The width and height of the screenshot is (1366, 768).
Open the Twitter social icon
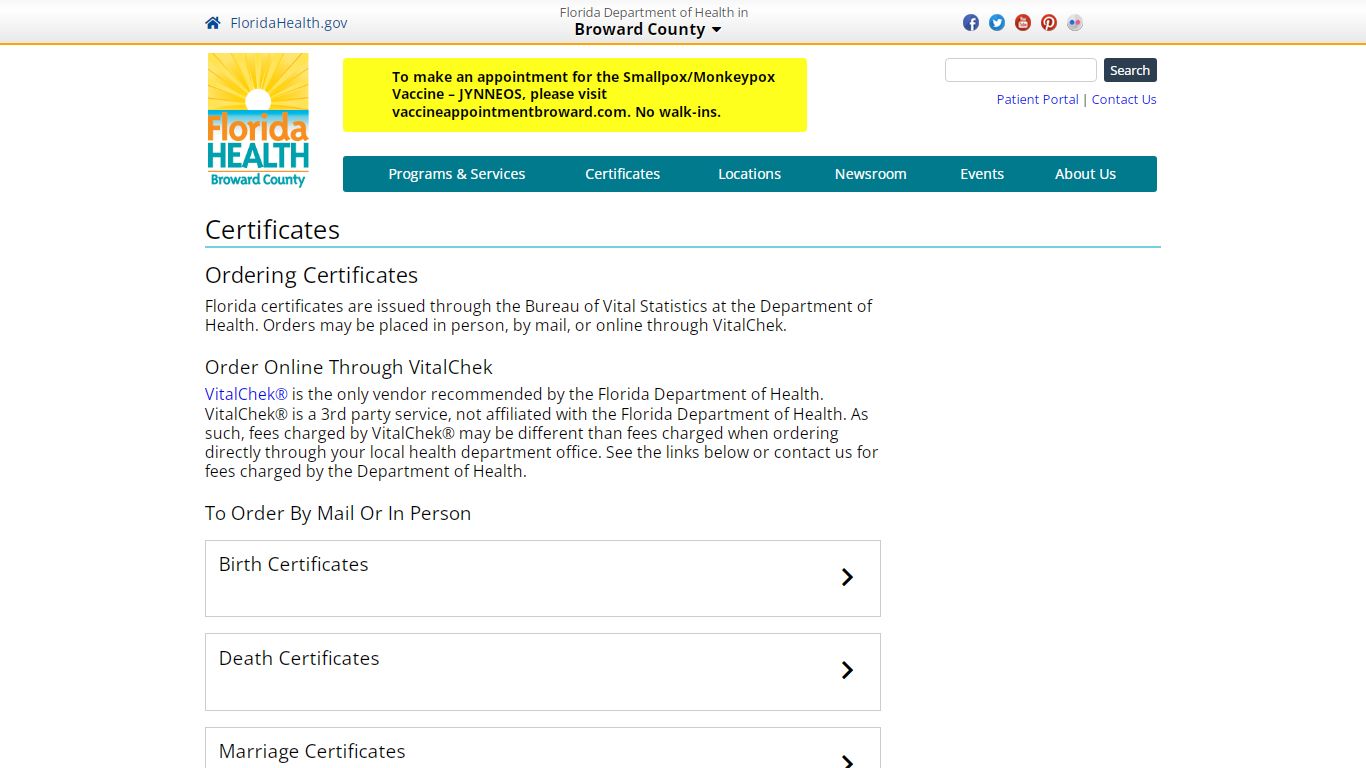point(997,23)
